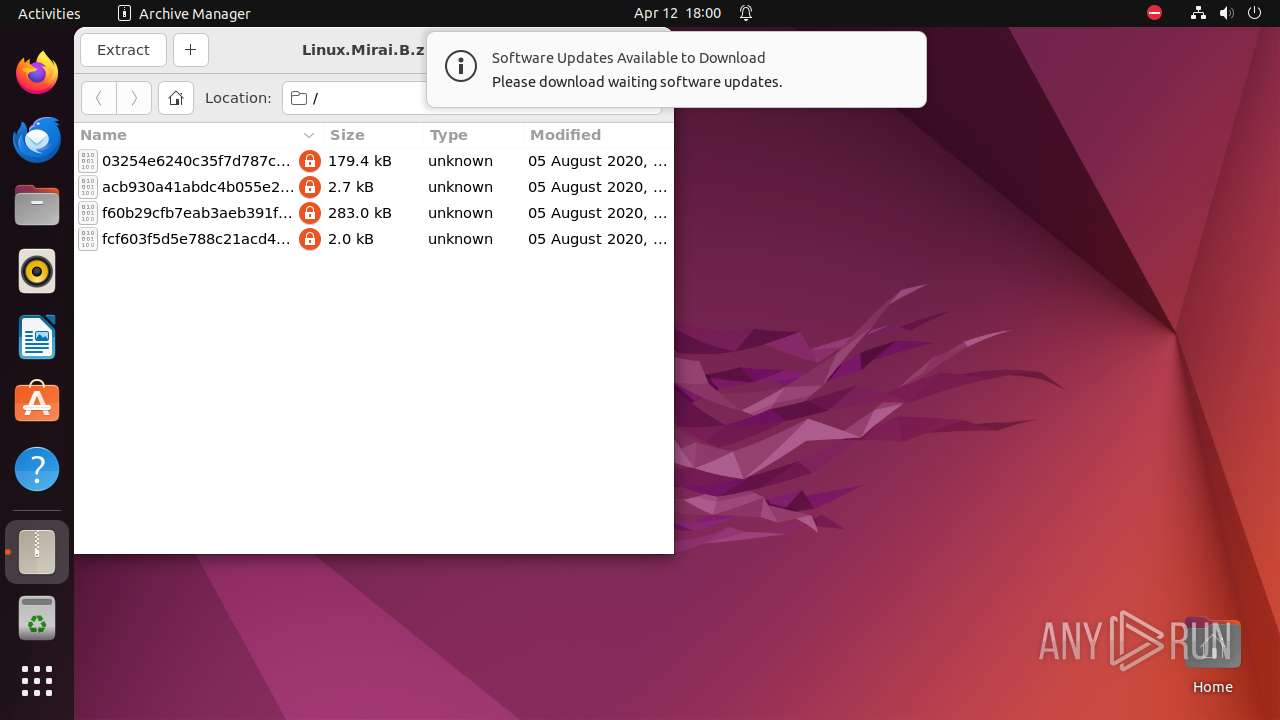Click lock icon on the 2.7 kB row
The width and height of the screenshot is (1280, 720).
coord(310,187)
